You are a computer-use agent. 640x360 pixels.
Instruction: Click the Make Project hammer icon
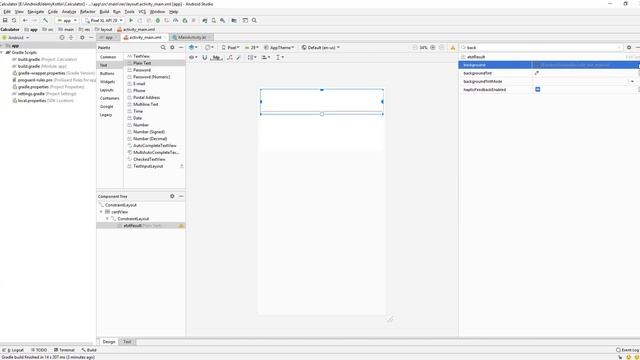[x=45, y=20]
